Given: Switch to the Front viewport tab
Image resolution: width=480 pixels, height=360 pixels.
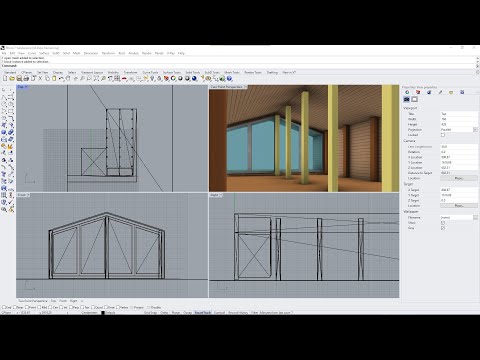Looking at the screenshot, I should click(x=63, y=301).
